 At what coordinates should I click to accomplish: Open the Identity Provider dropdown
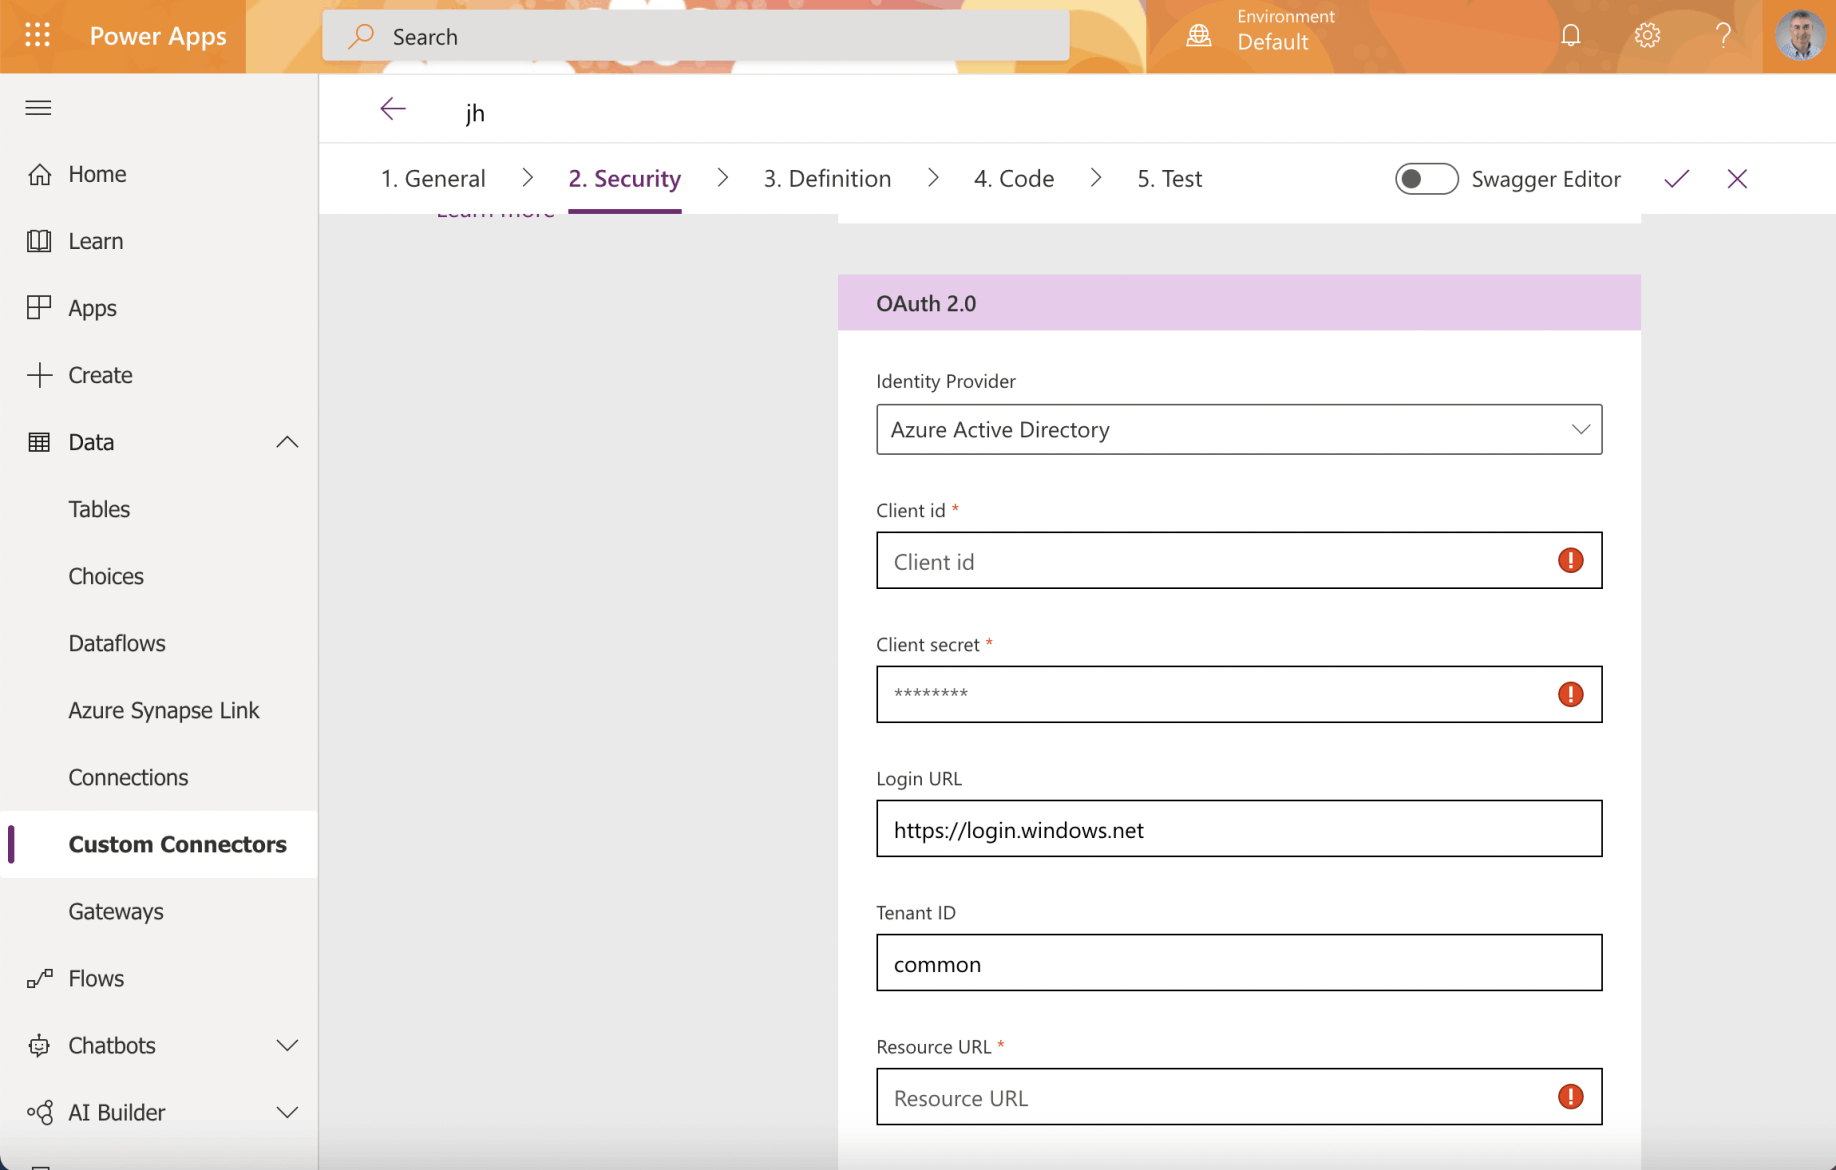[1238, 430]
